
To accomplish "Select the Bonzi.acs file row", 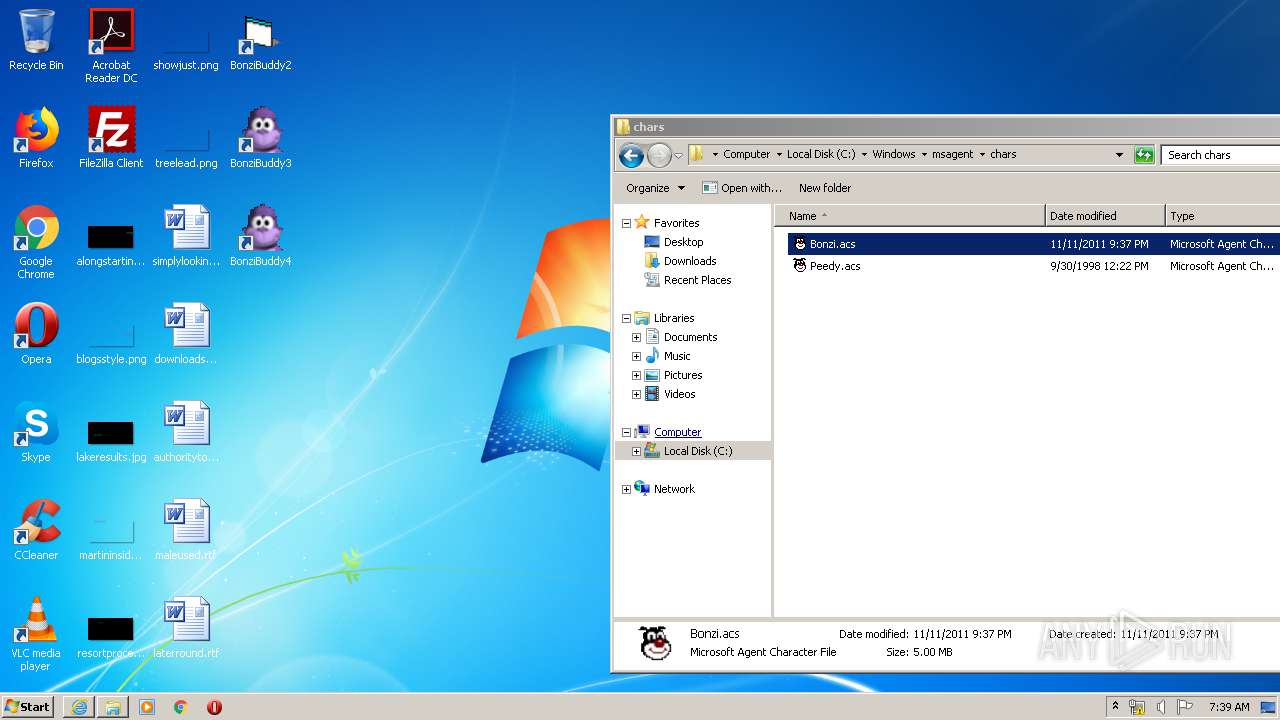I will point(1033,244).
